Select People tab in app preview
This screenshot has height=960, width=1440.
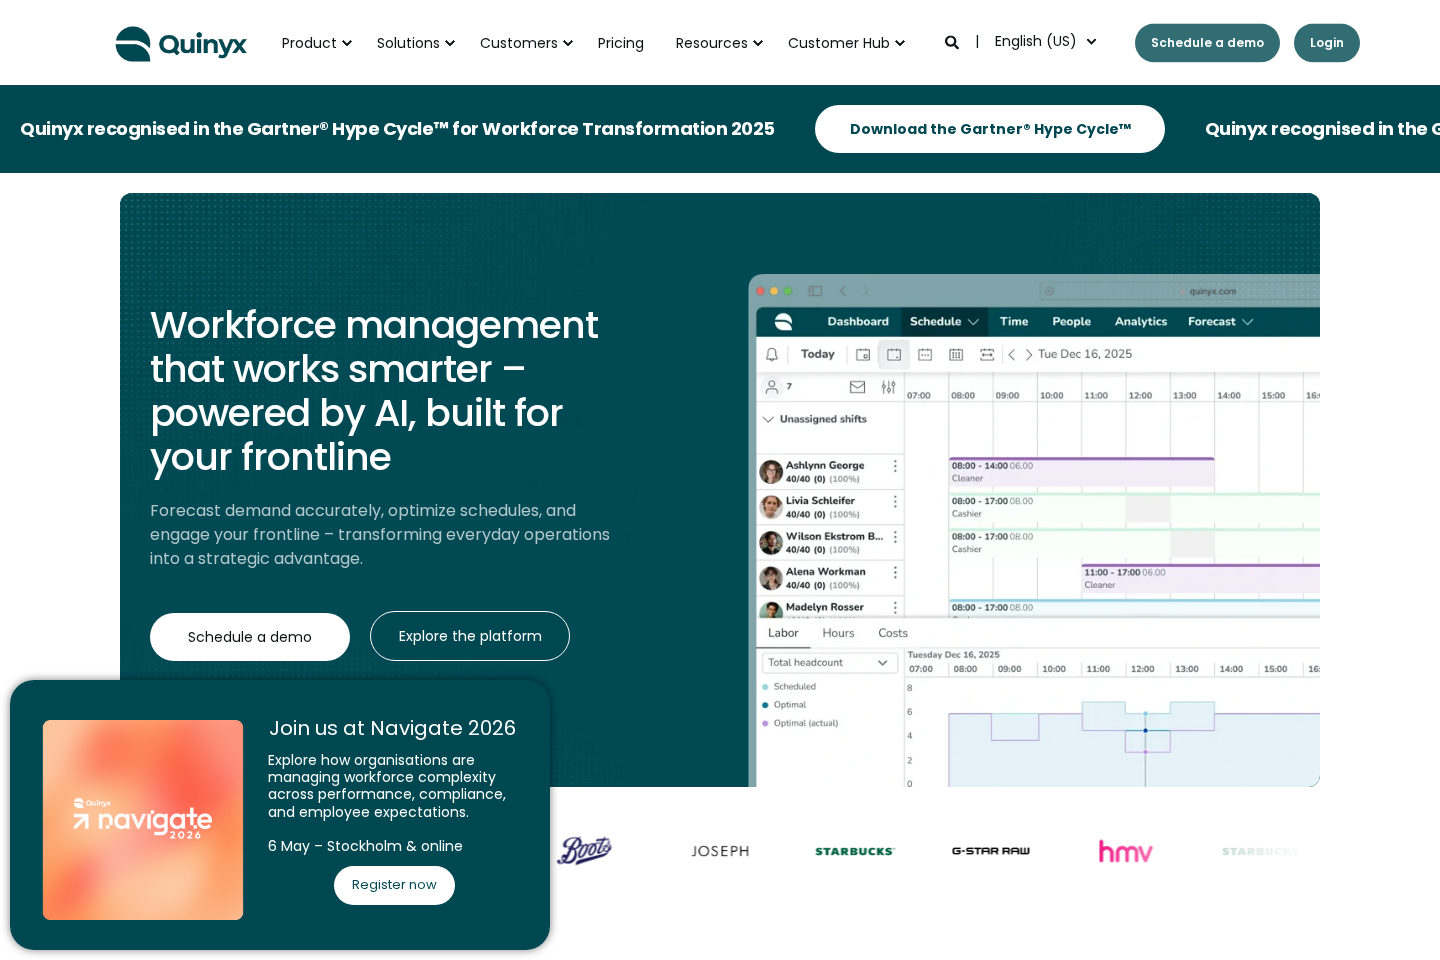tap(1071, 322)
